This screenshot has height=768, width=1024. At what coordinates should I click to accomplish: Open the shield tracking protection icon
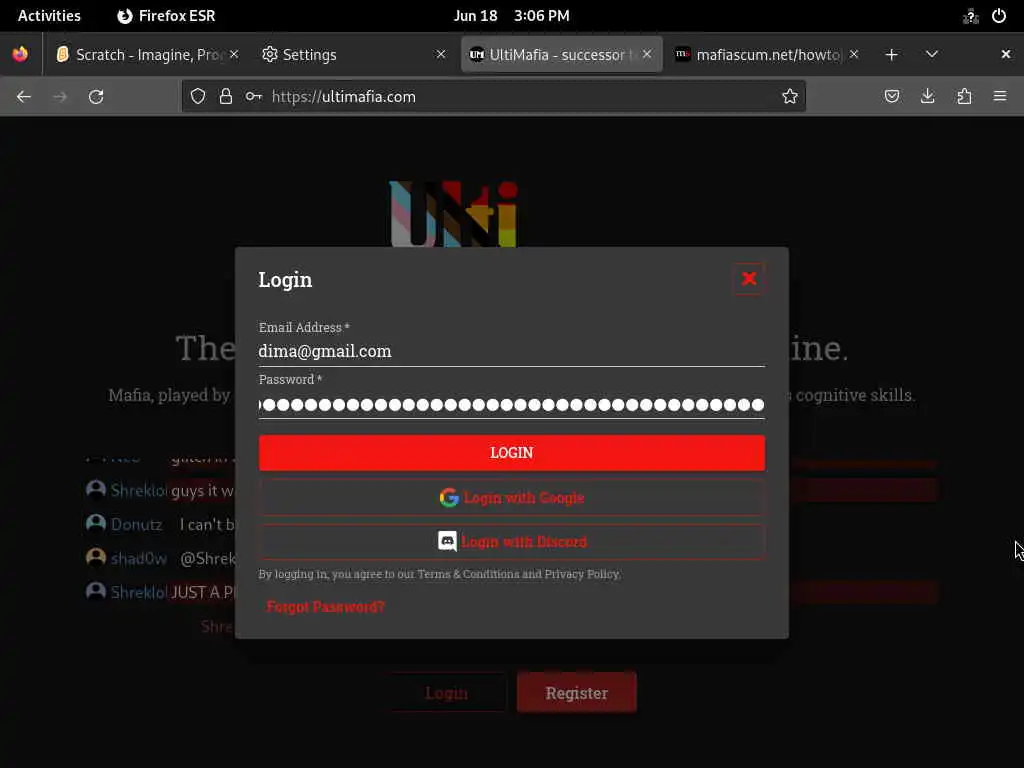(x=198, y=97)
